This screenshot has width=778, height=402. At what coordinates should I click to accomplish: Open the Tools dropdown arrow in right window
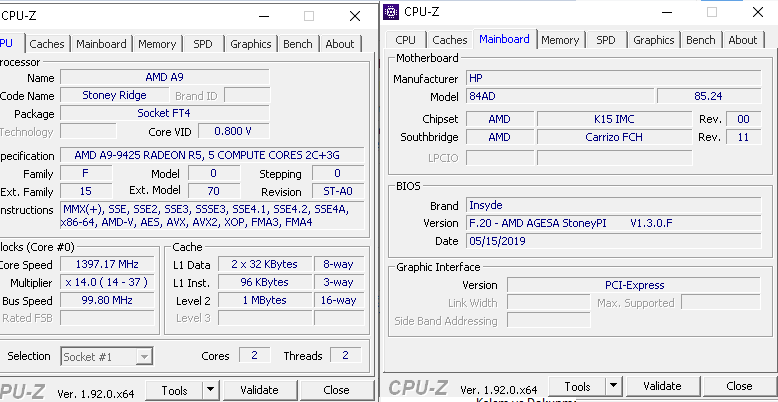point(614,386)
